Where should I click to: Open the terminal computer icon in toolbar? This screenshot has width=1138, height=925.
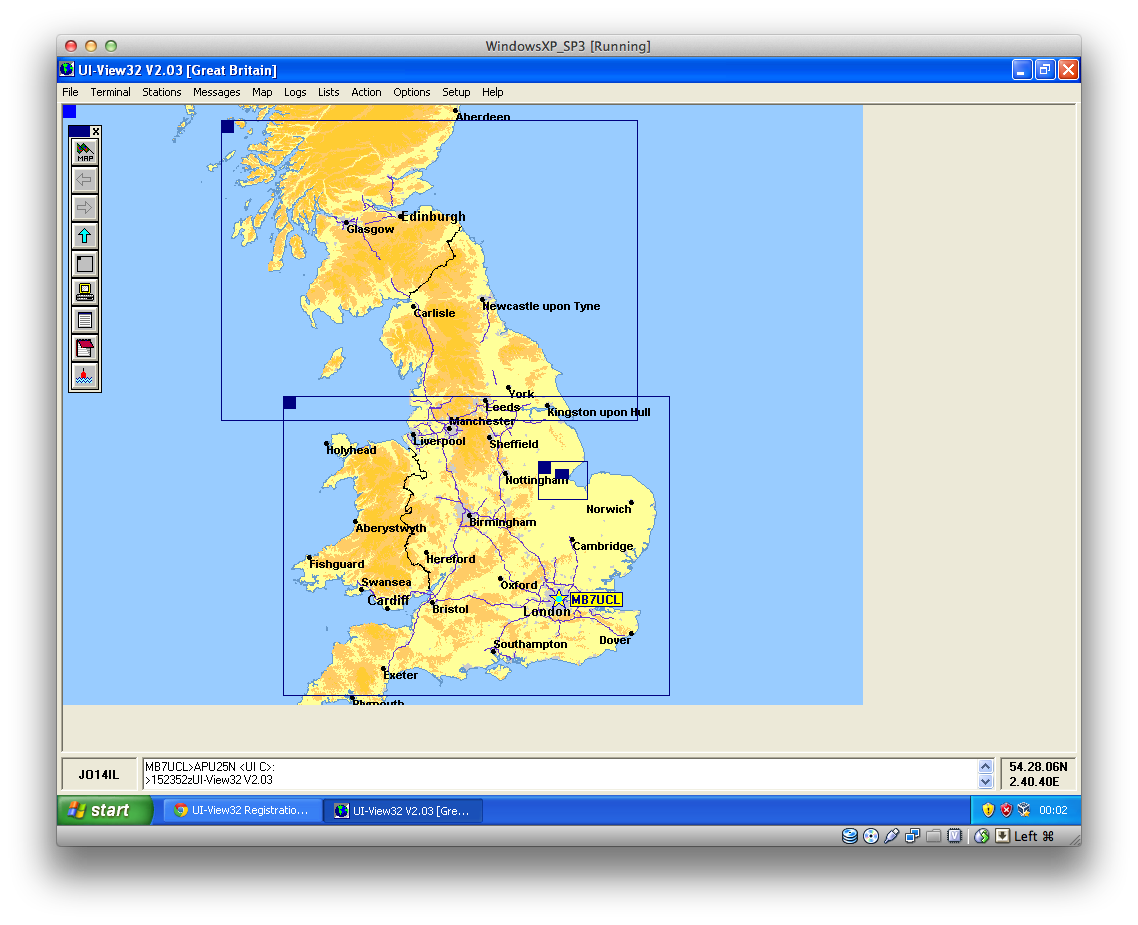click(x=85, y=292)
